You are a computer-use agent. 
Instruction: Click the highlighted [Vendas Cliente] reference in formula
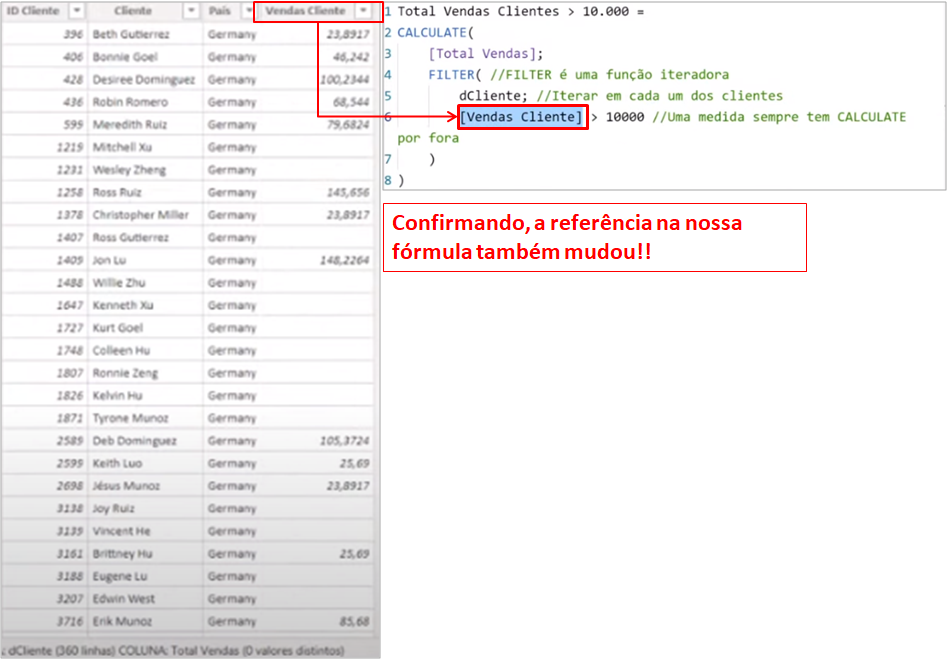[x=521, y=117]
